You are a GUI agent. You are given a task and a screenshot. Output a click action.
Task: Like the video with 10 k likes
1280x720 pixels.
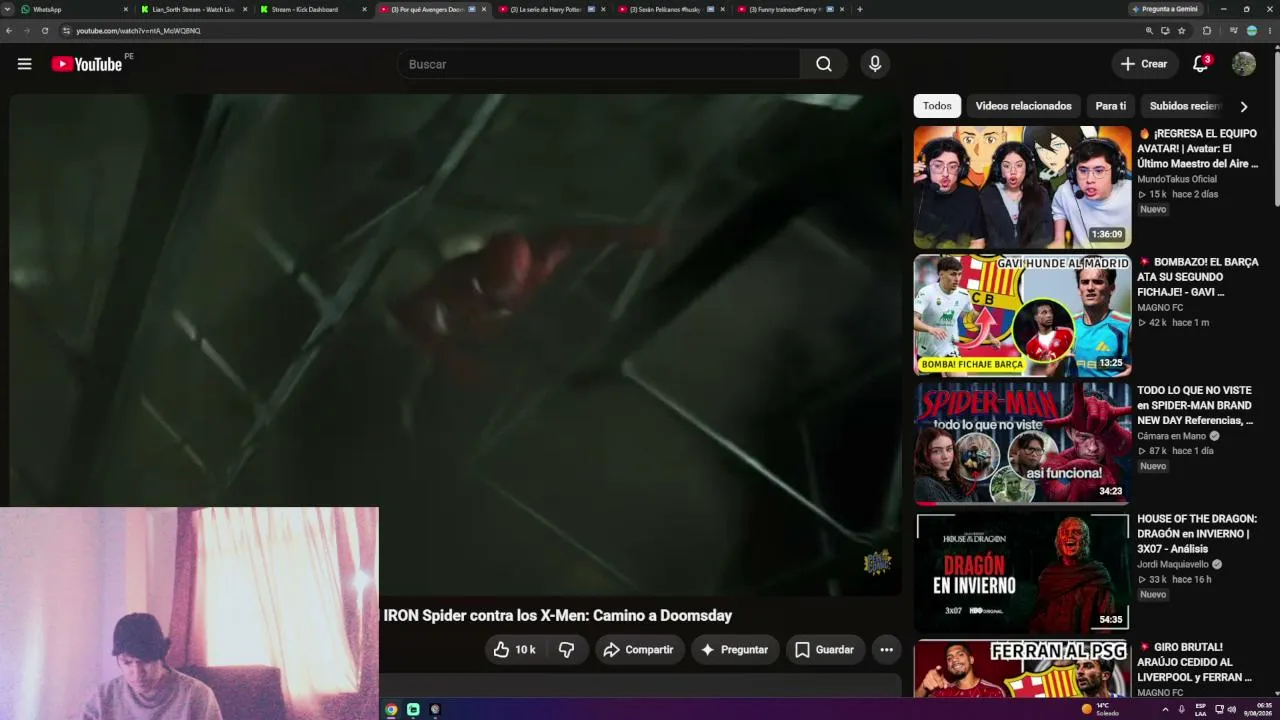515,650
